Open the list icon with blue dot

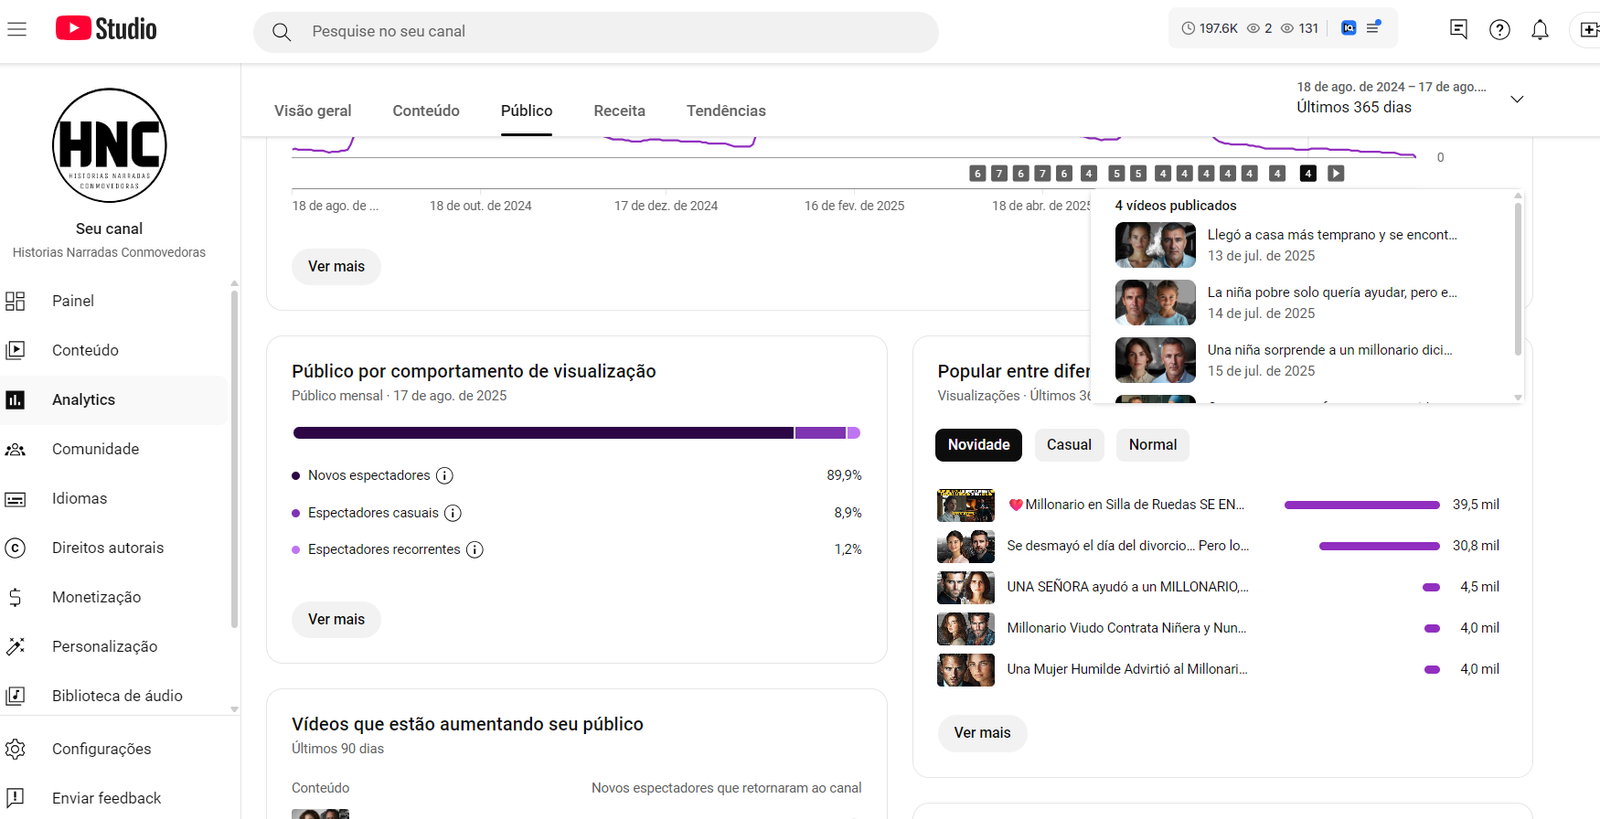point(1374,27)
